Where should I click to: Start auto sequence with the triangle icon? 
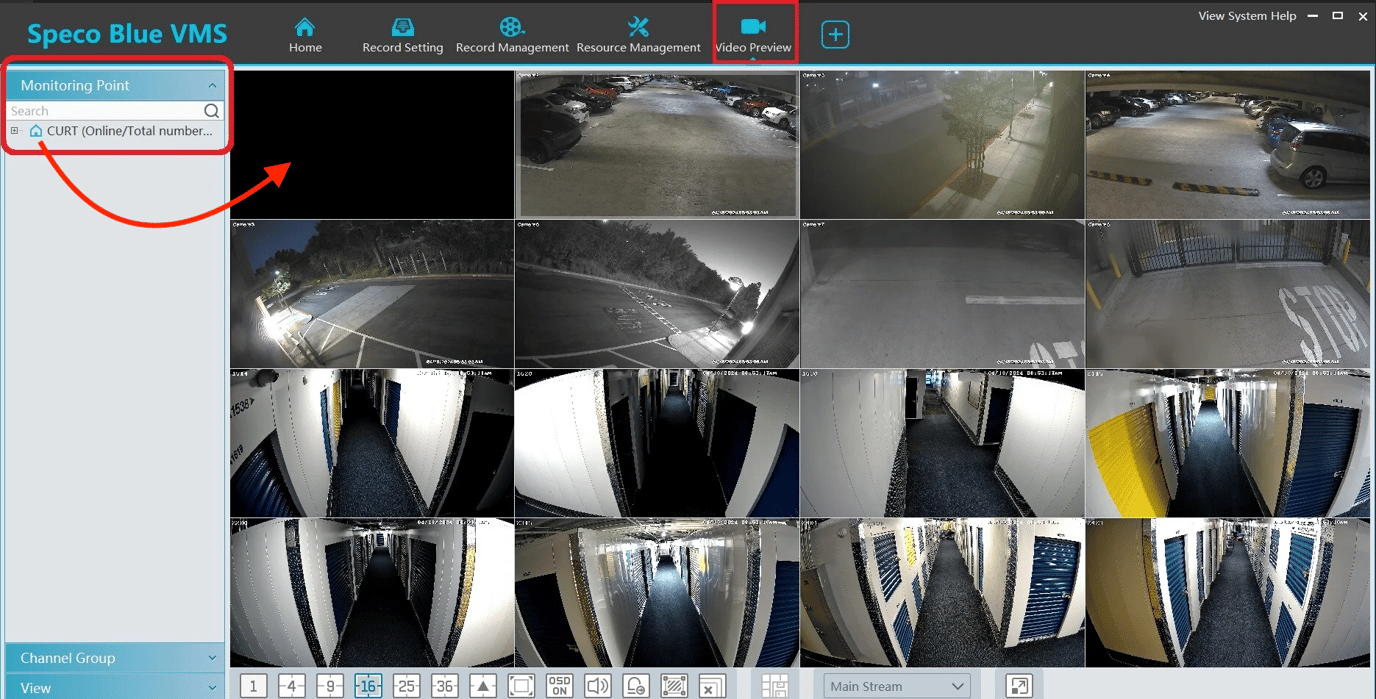click(482, 686)
